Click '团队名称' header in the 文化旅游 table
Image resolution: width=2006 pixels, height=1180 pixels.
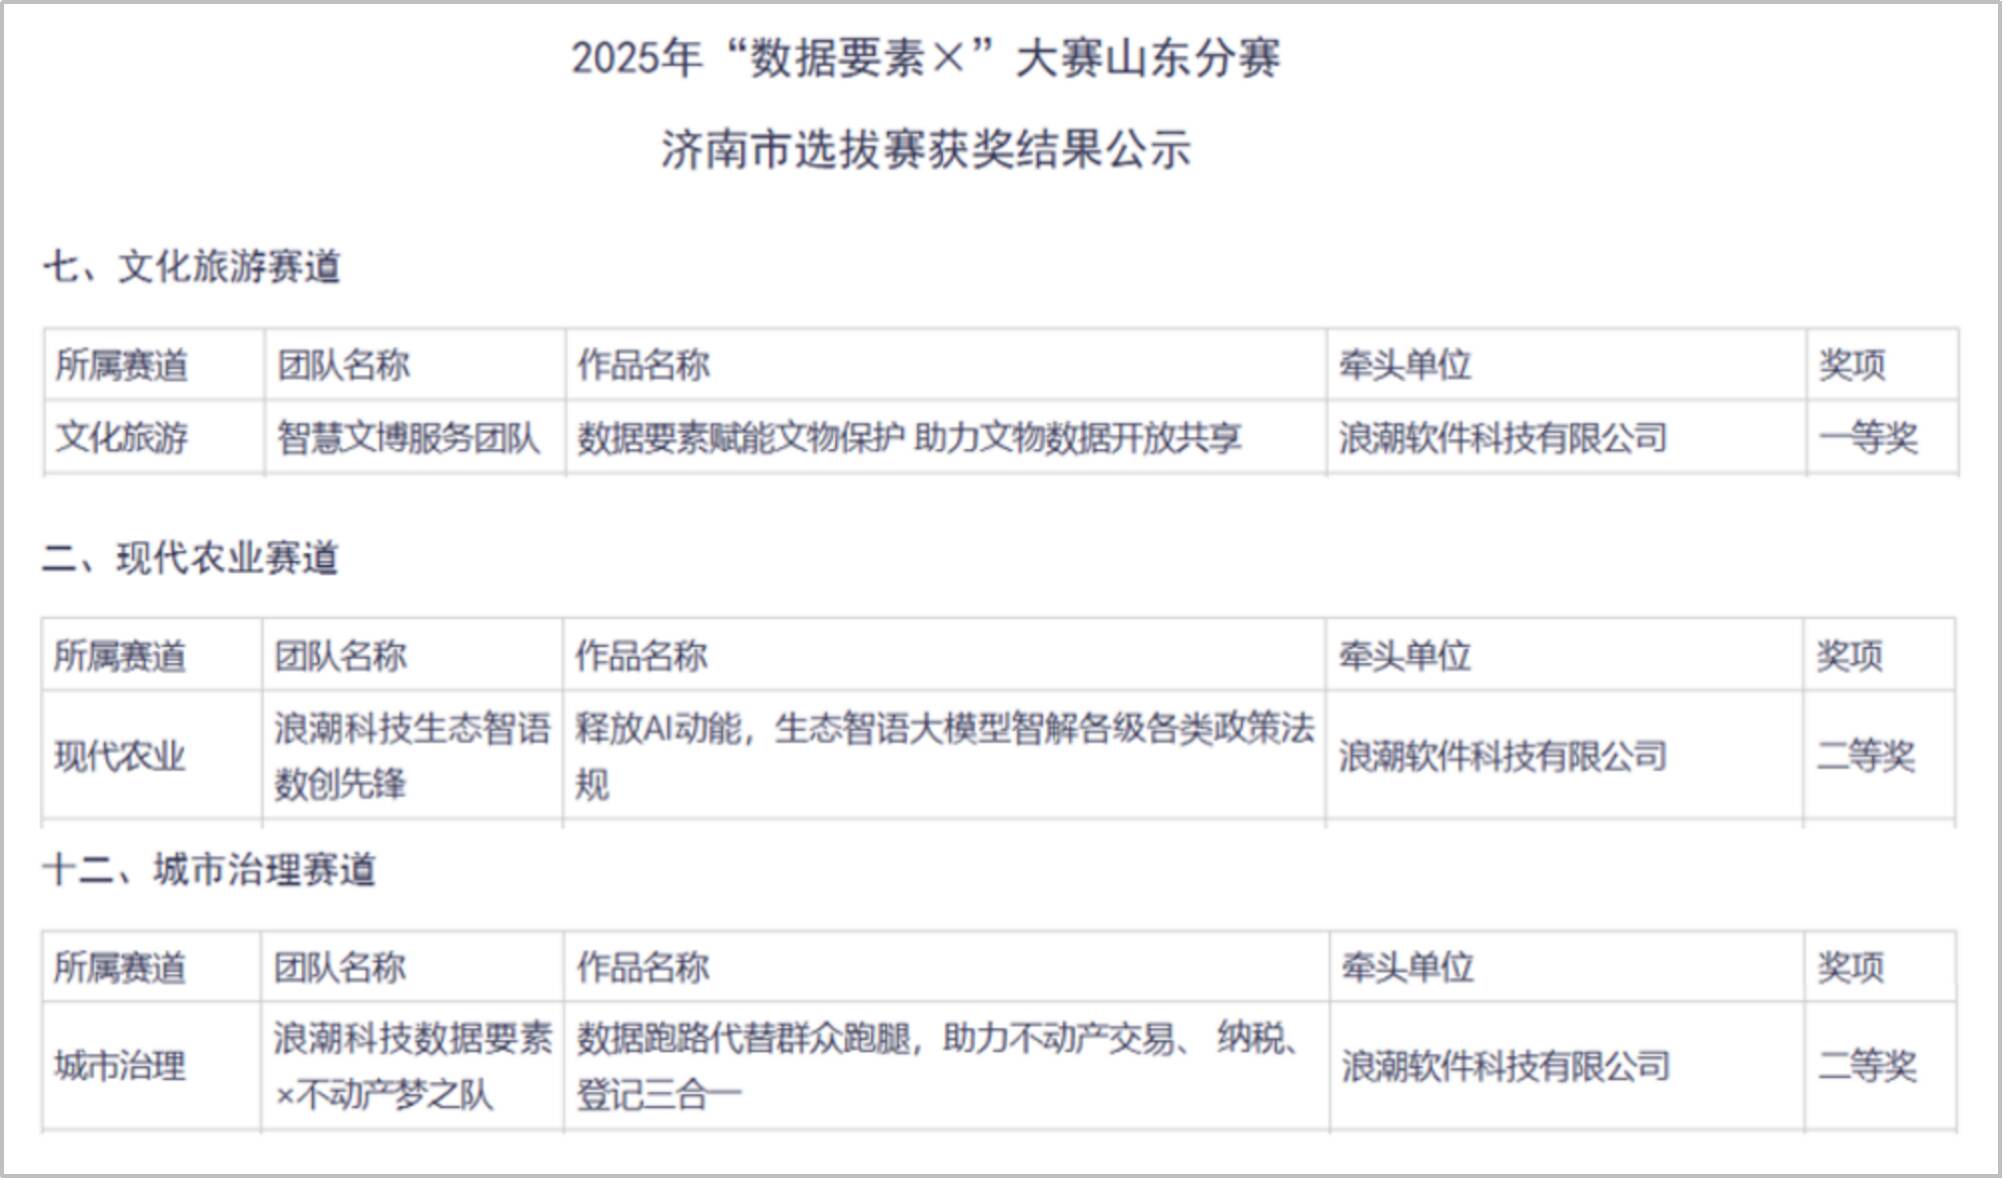click(x=344, y=365)
